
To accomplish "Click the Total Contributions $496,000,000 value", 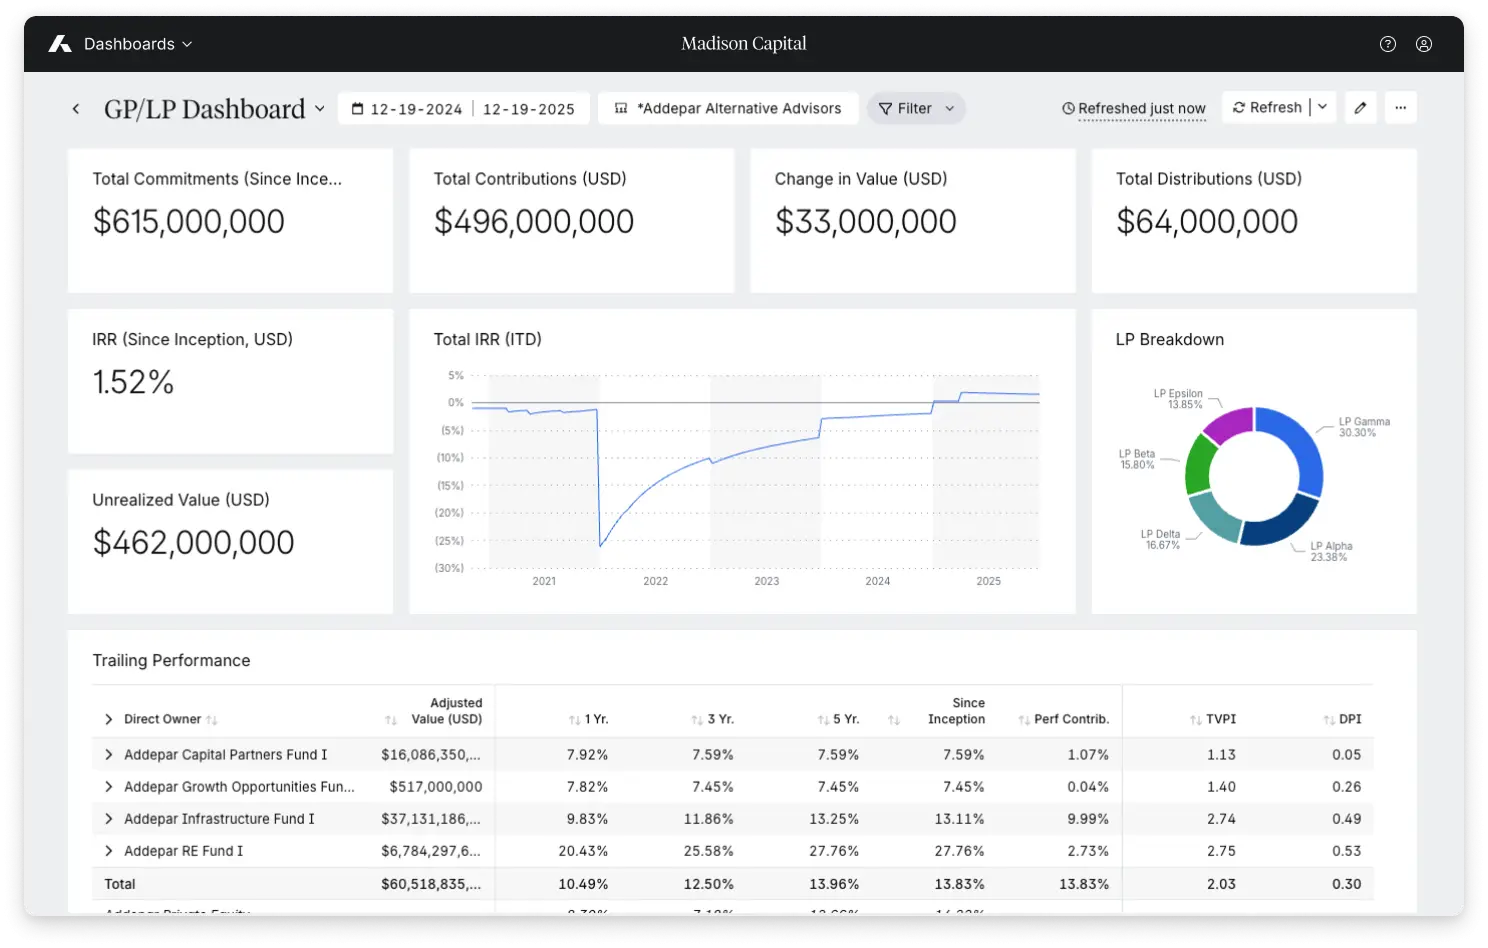I will click(x=534, y=221).
